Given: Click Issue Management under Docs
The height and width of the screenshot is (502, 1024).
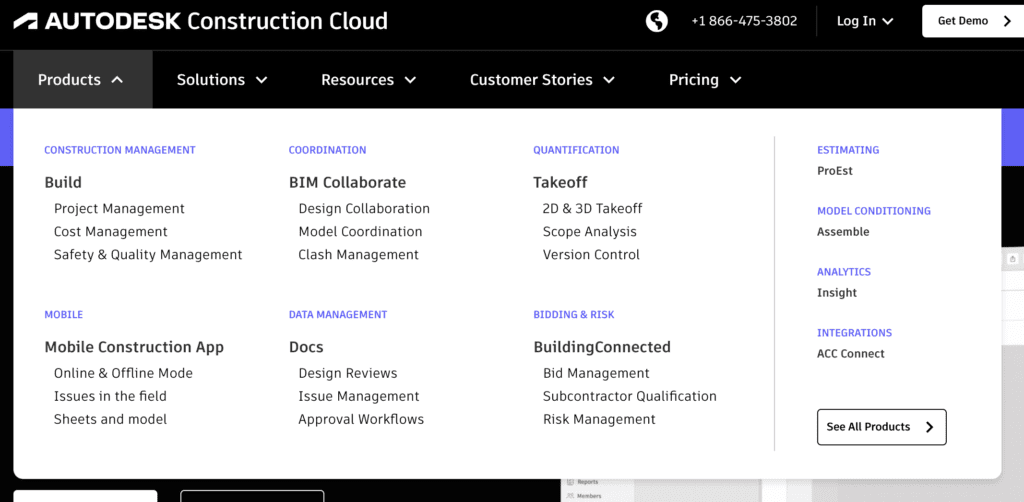Looking at the screenshot, I should [x=358, y=396].
